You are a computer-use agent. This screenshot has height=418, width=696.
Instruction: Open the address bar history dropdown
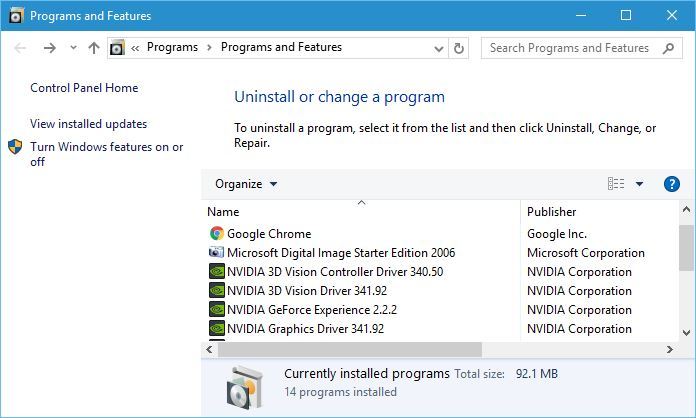tap(437, 48)
